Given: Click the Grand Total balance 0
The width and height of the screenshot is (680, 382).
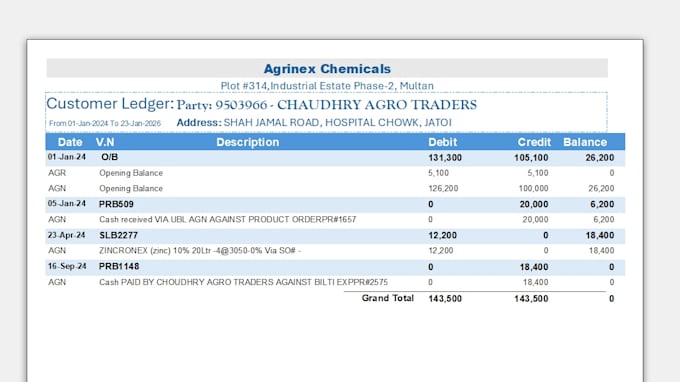Looking at the screenshot, I should point(611,299).
